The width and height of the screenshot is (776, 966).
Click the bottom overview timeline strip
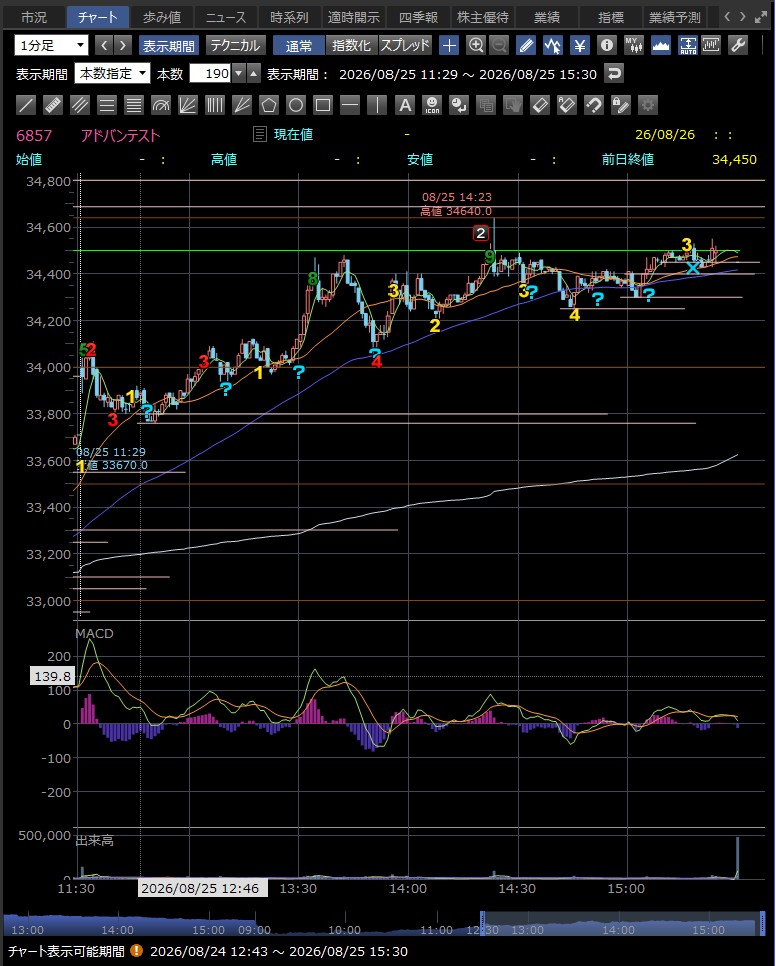click(x=382, y=924)
